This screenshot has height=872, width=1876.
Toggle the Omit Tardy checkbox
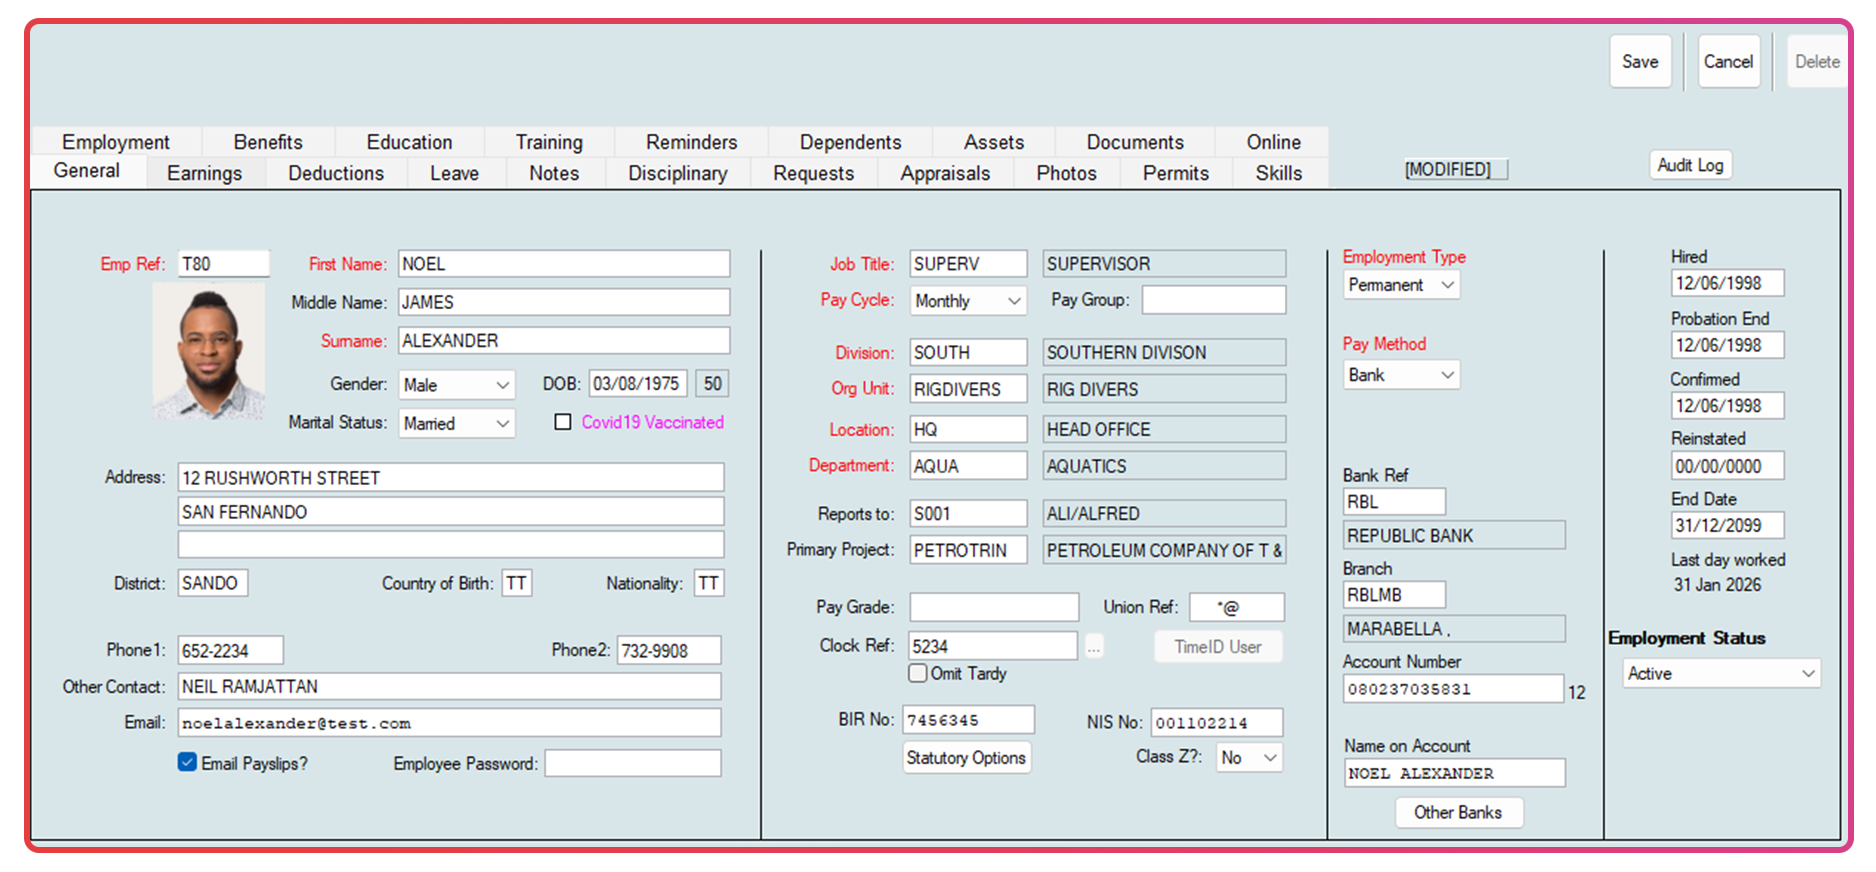tap(918, 673)
